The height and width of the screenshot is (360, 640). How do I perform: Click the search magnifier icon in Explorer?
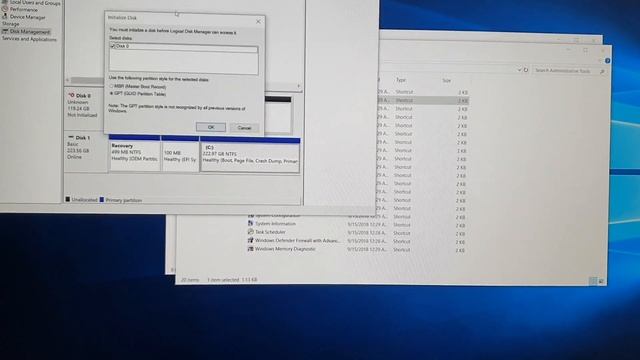(602, 71)
